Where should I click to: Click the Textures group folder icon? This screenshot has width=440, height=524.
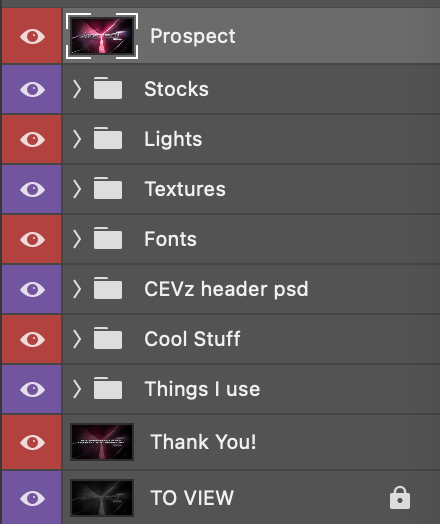click(108, 188)
